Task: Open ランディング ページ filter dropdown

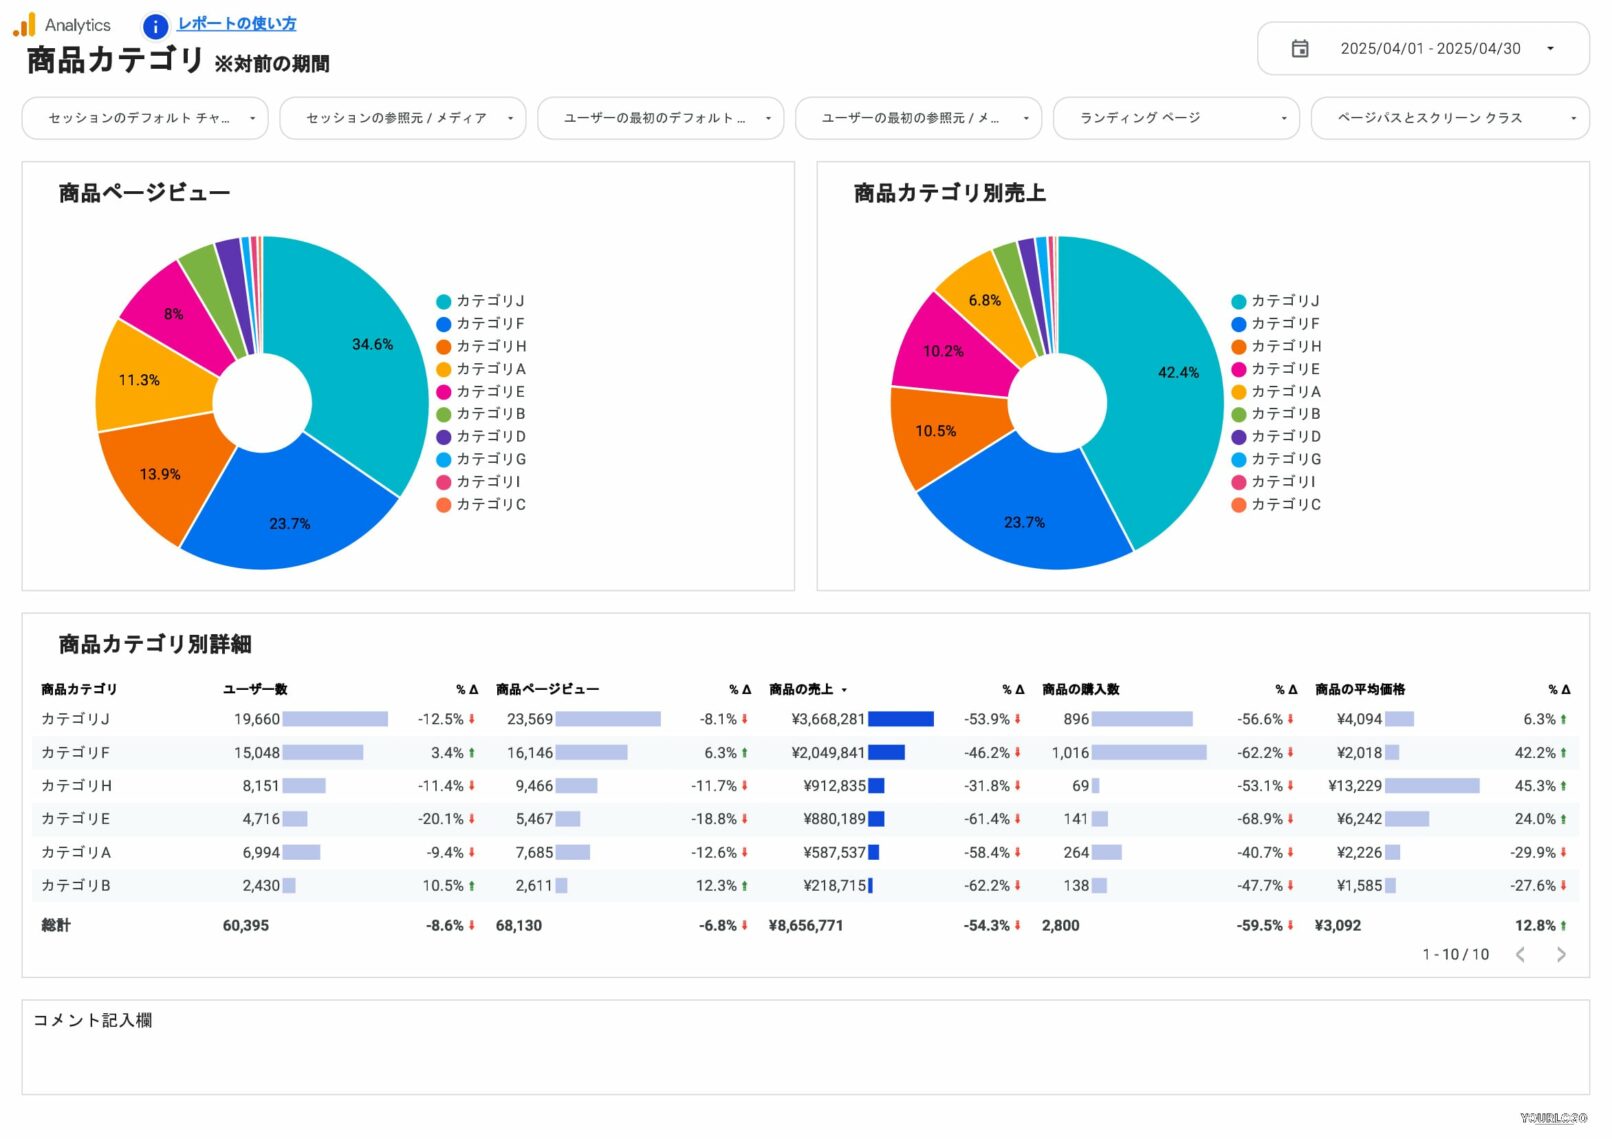Action: tap(1176, 118)
